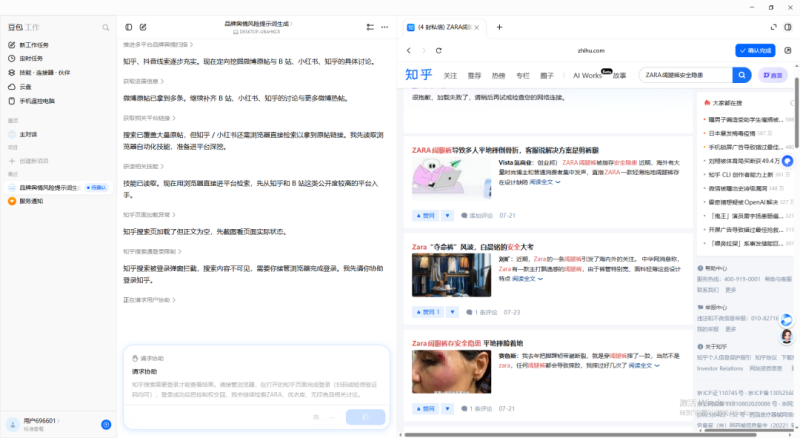The width and height of the screenshot is (800, 438).
Task: Expand the 研读相关技能 step
Action: [143, 166]
